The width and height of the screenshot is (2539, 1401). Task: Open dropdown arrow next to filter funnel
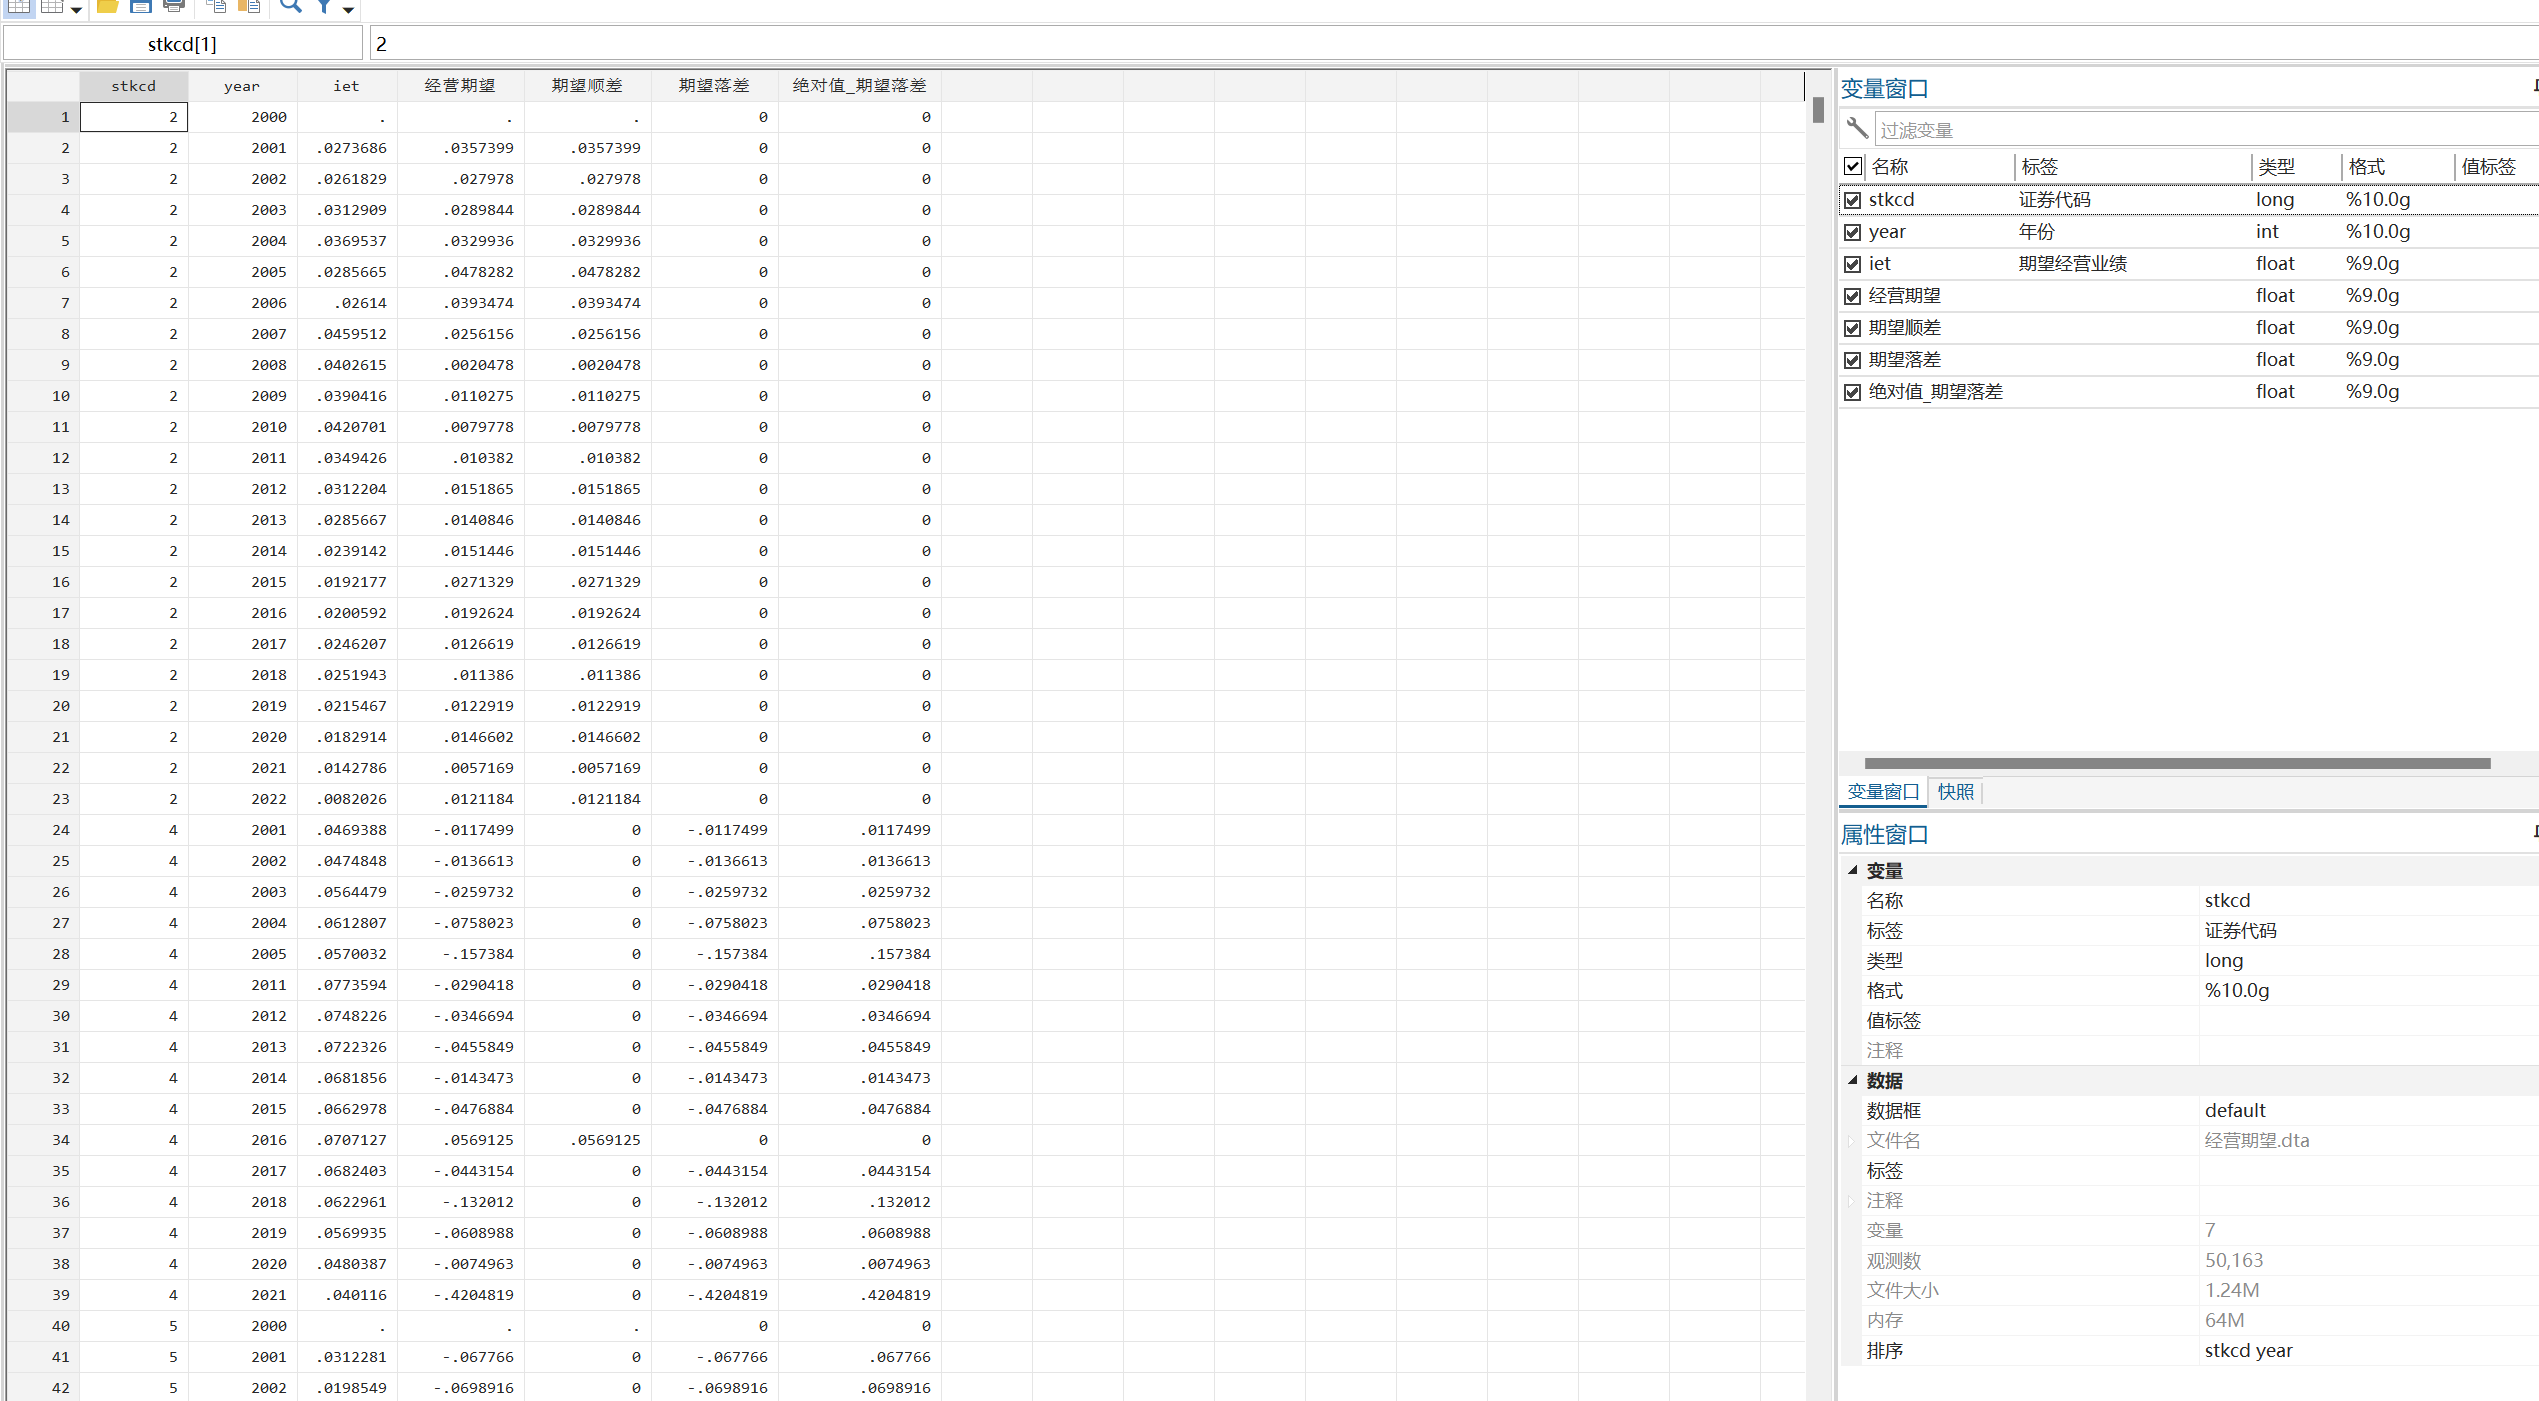tap(348, 9)
